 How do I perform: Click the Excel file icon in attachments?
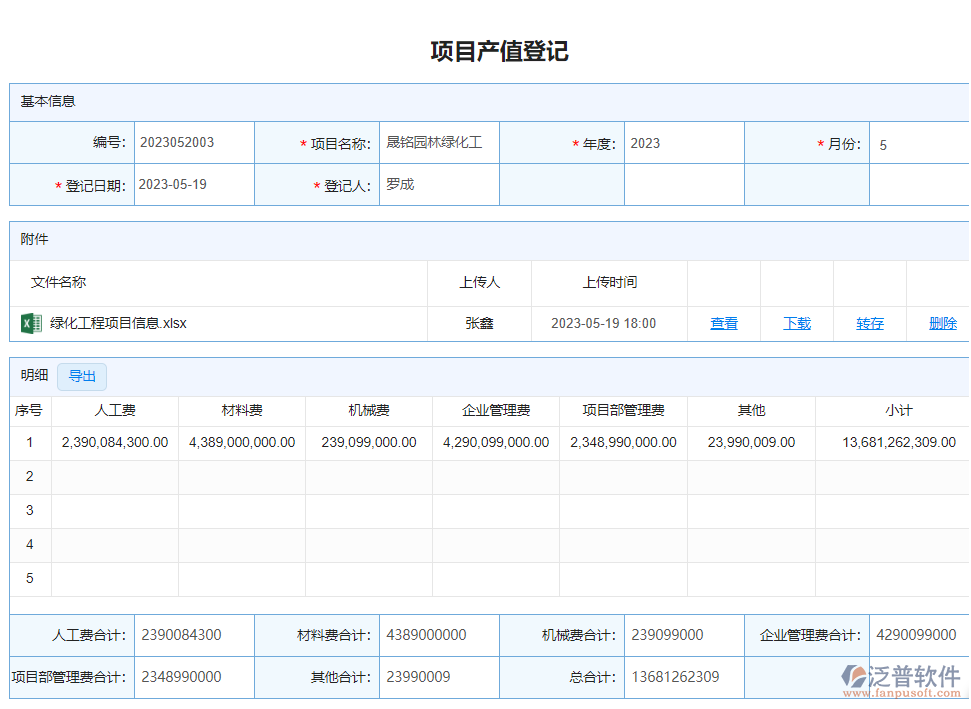tap(31, 323)
